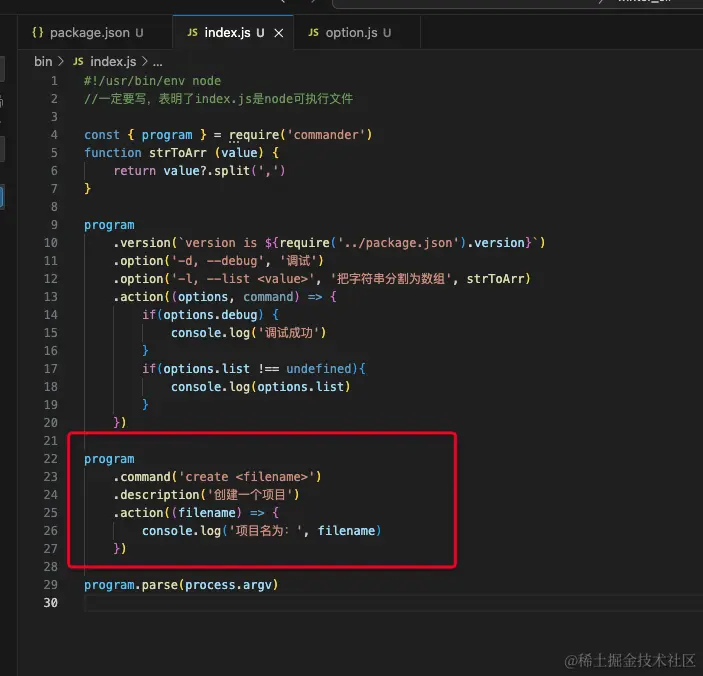
Task: Click the 'program' identifier on line 22
Action: coord(109,459)
